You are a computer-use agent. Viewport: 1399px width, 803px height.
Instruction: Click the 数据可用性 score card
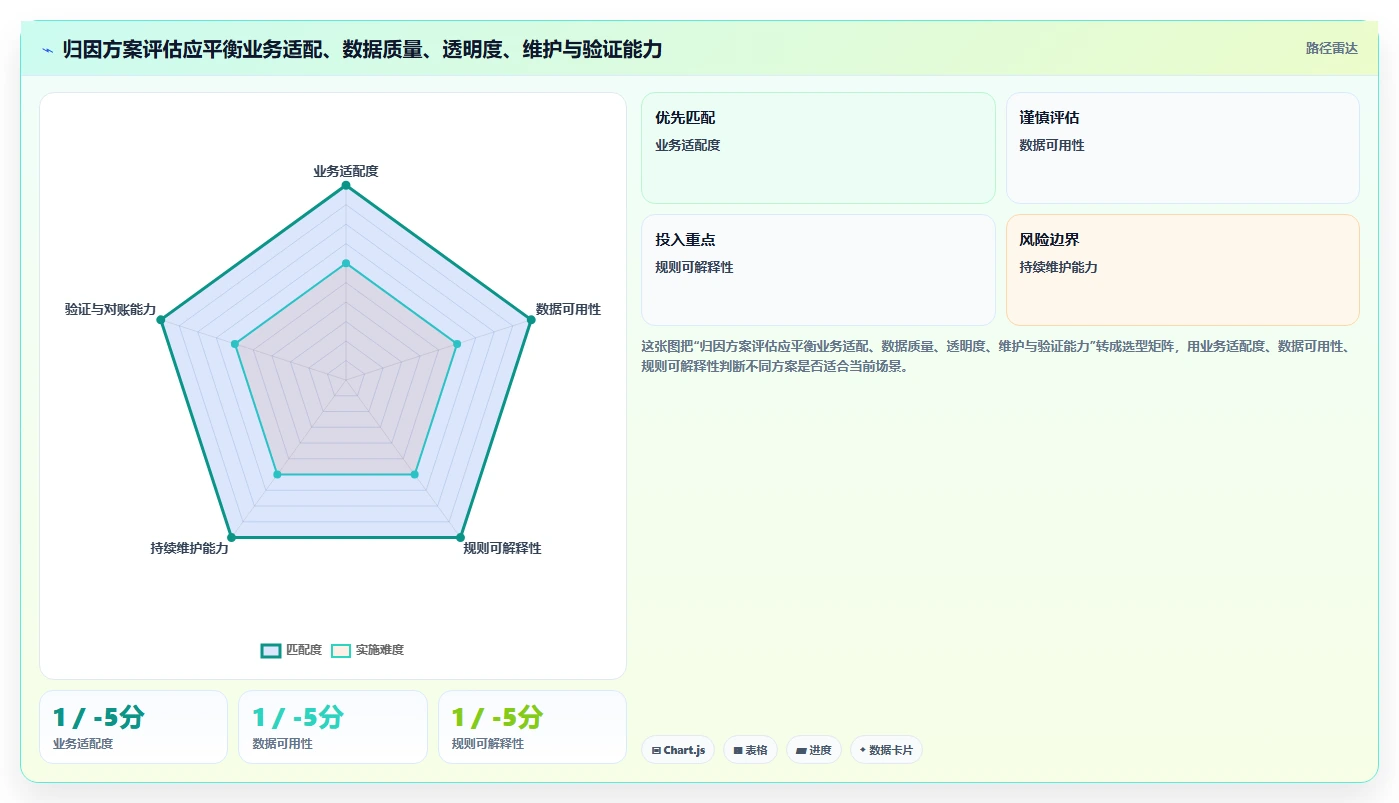click(333, 727)
